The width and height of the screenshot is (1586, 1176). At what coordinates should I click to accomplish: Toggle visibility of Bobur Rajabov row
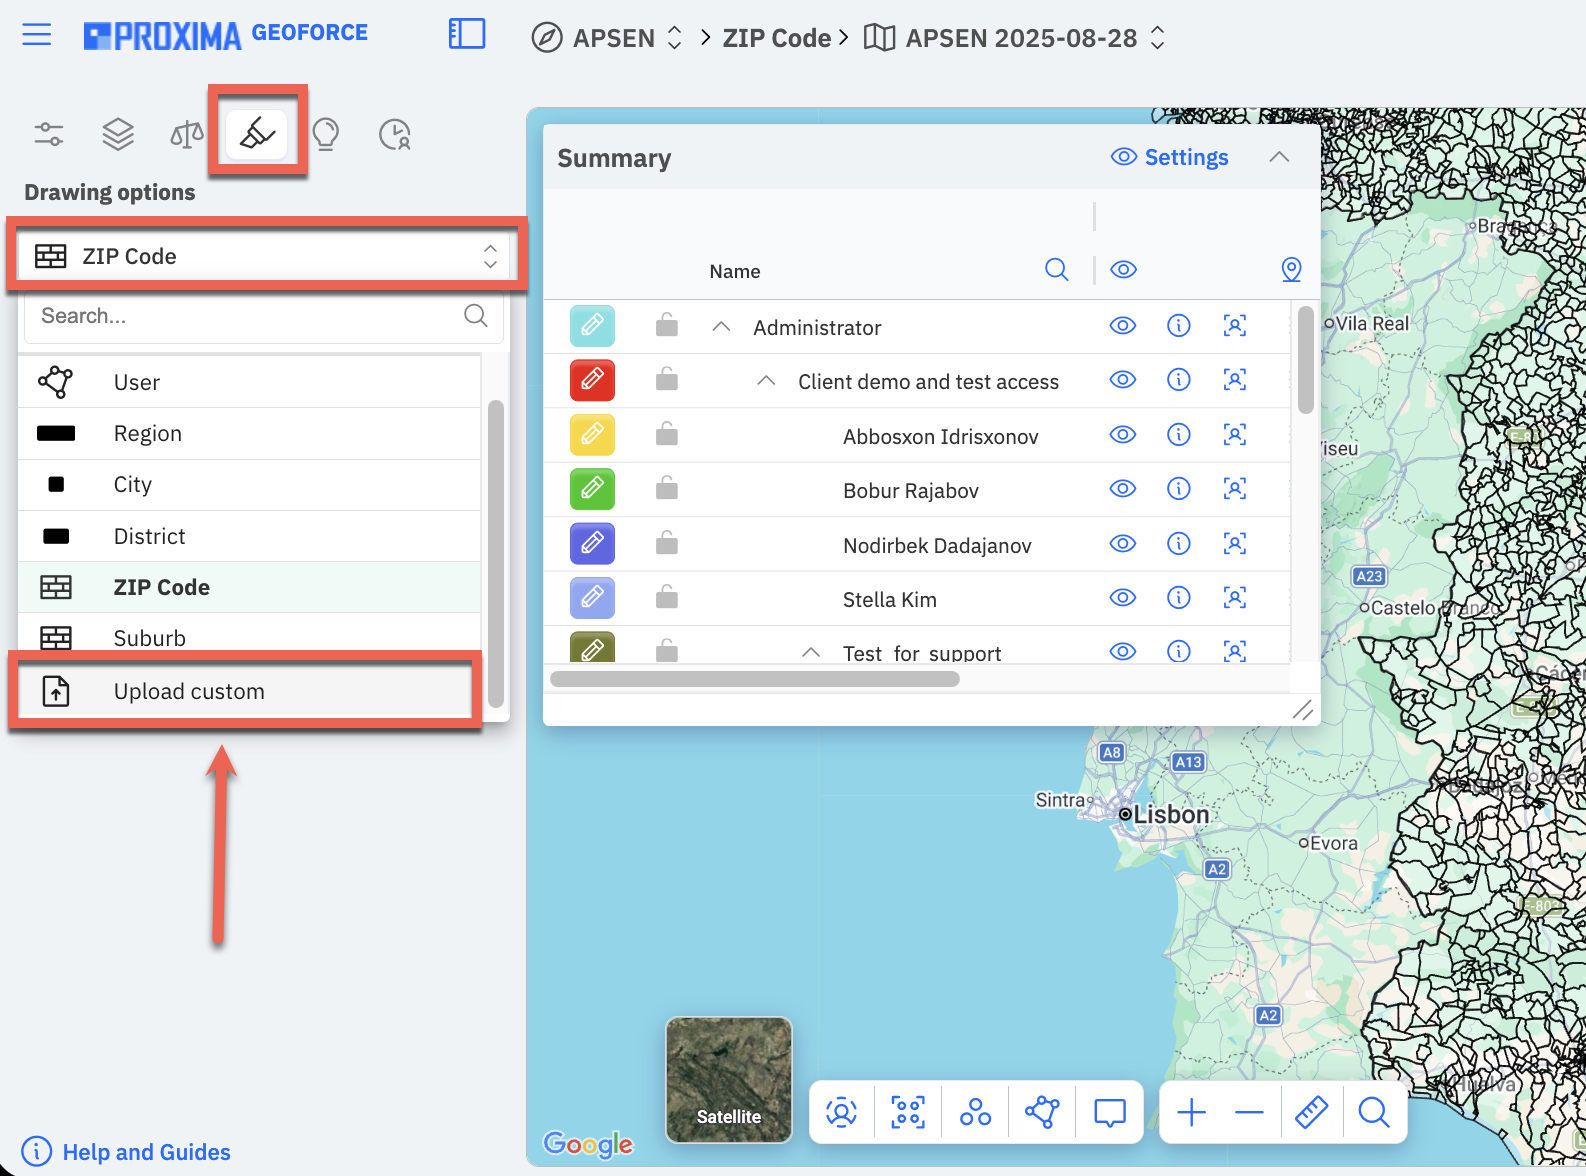[x=1123, y=489]
